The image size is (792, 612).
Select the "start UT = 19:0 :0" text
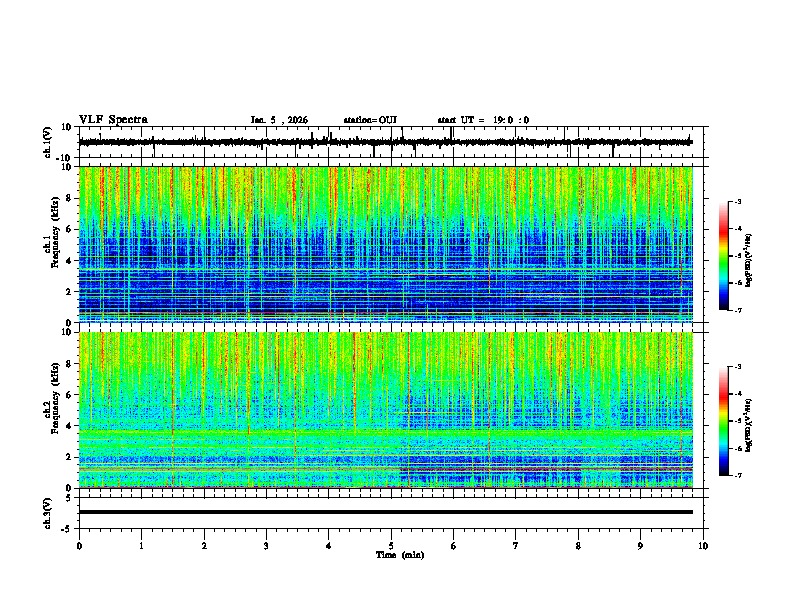(483, 120)
